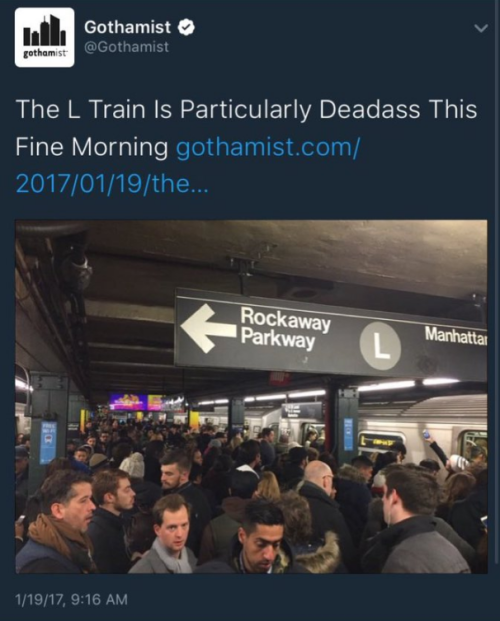Tap the yellow LED display on the train
This screenshot has height=621, width=500.
380,441
